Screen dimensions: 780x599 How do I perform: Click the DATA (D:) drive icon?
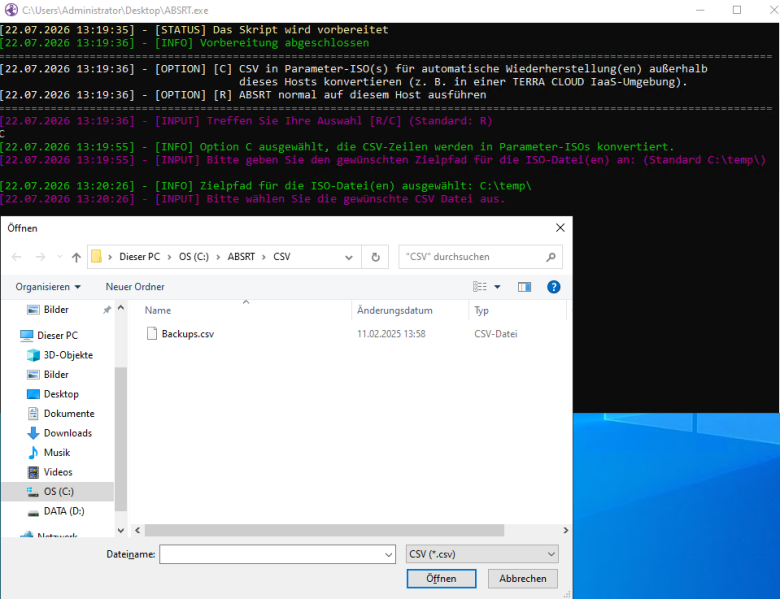pos(33,512)
